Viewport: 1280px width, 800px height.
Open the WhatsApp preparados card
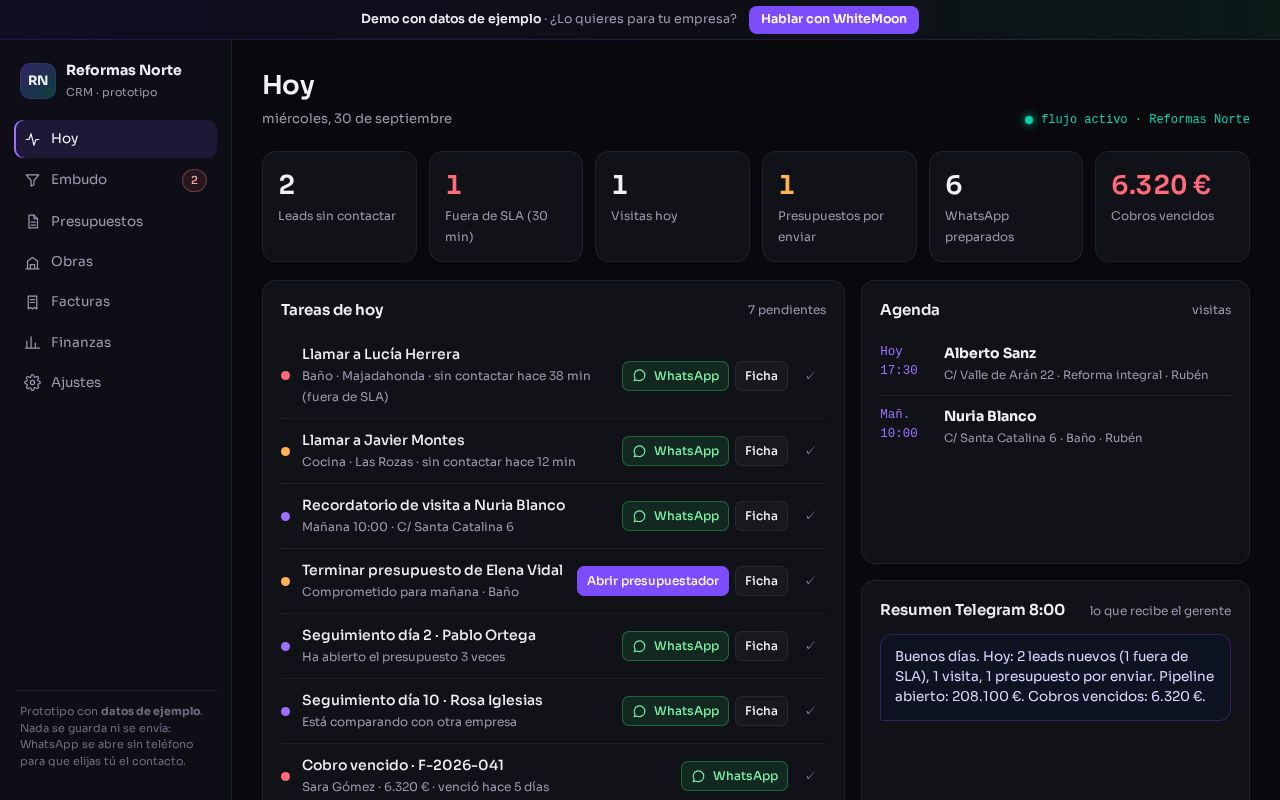(x=1006, y=206)
